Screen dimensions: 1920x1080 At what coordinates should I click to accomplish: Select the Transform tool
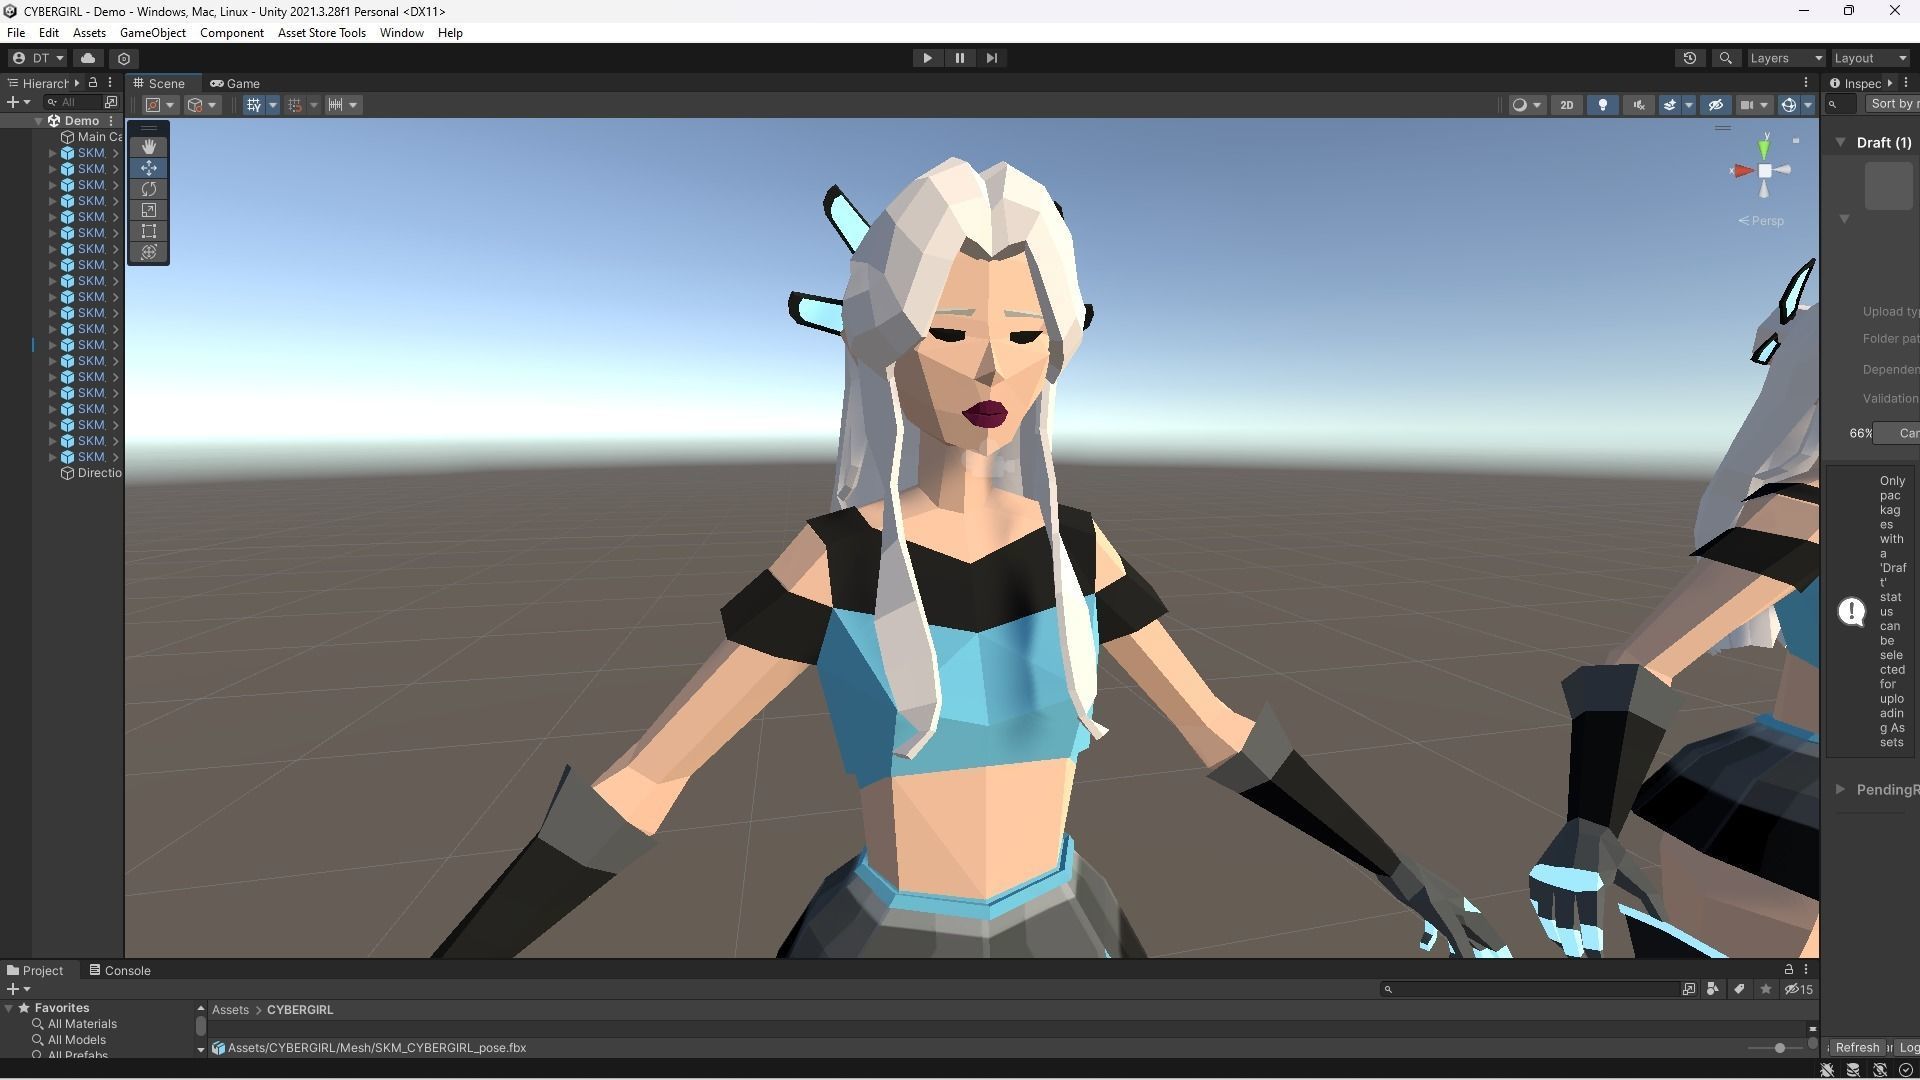pos(149,252)
